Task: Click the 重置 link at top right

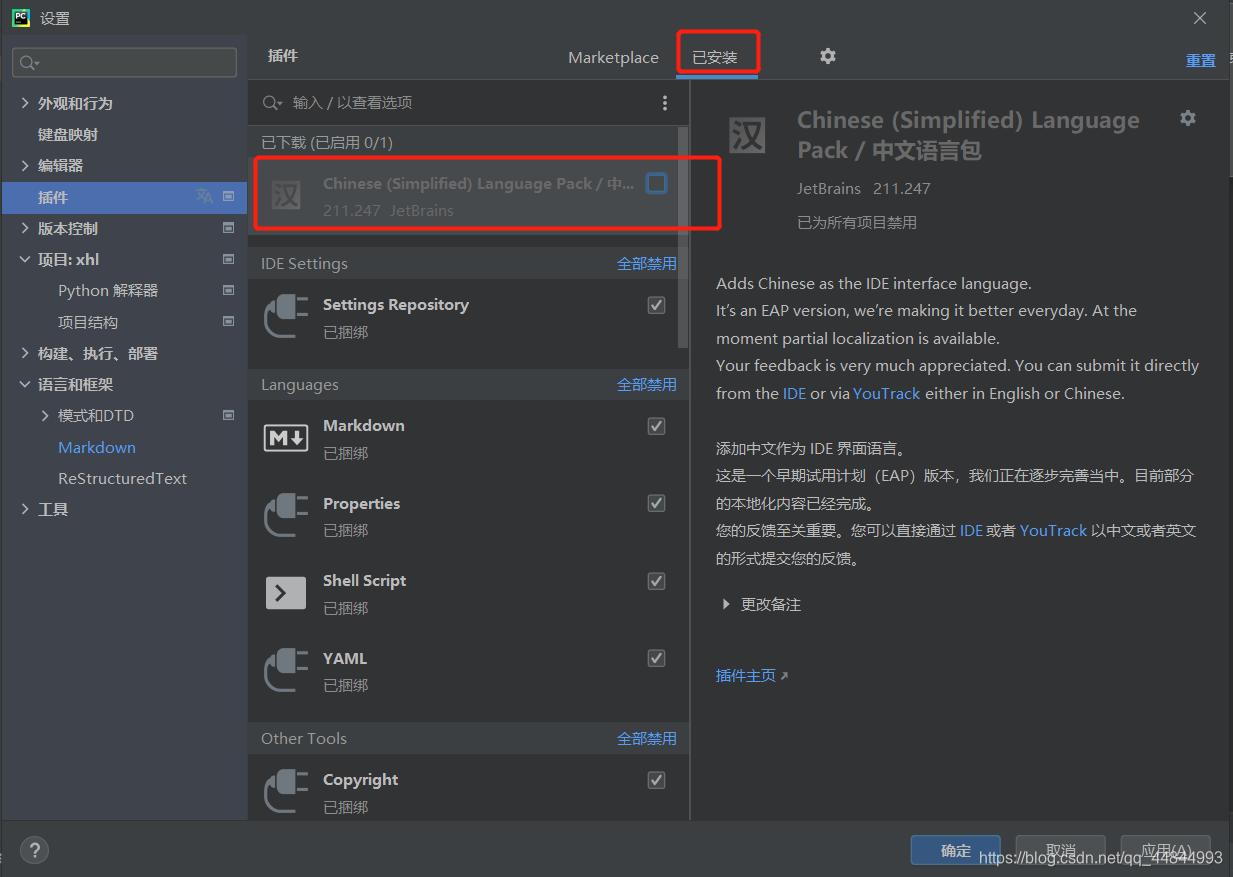Action: 1200,60
